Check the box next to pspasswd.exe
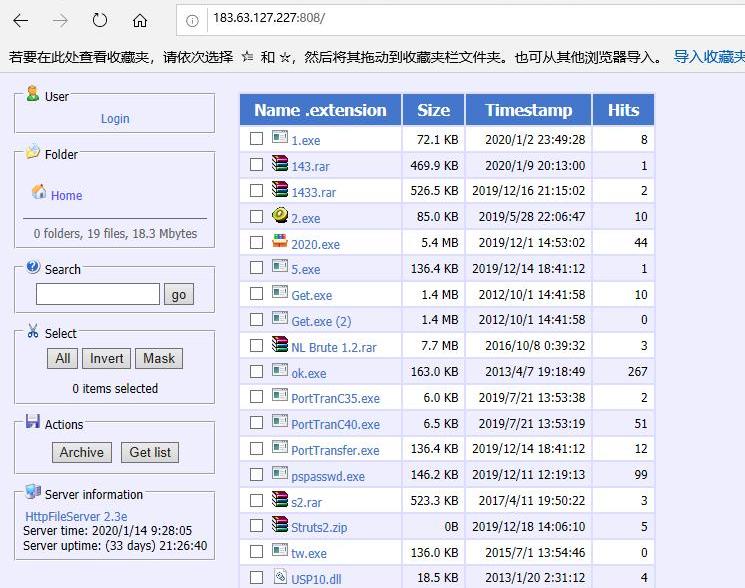745x588 pixels. 257,475
